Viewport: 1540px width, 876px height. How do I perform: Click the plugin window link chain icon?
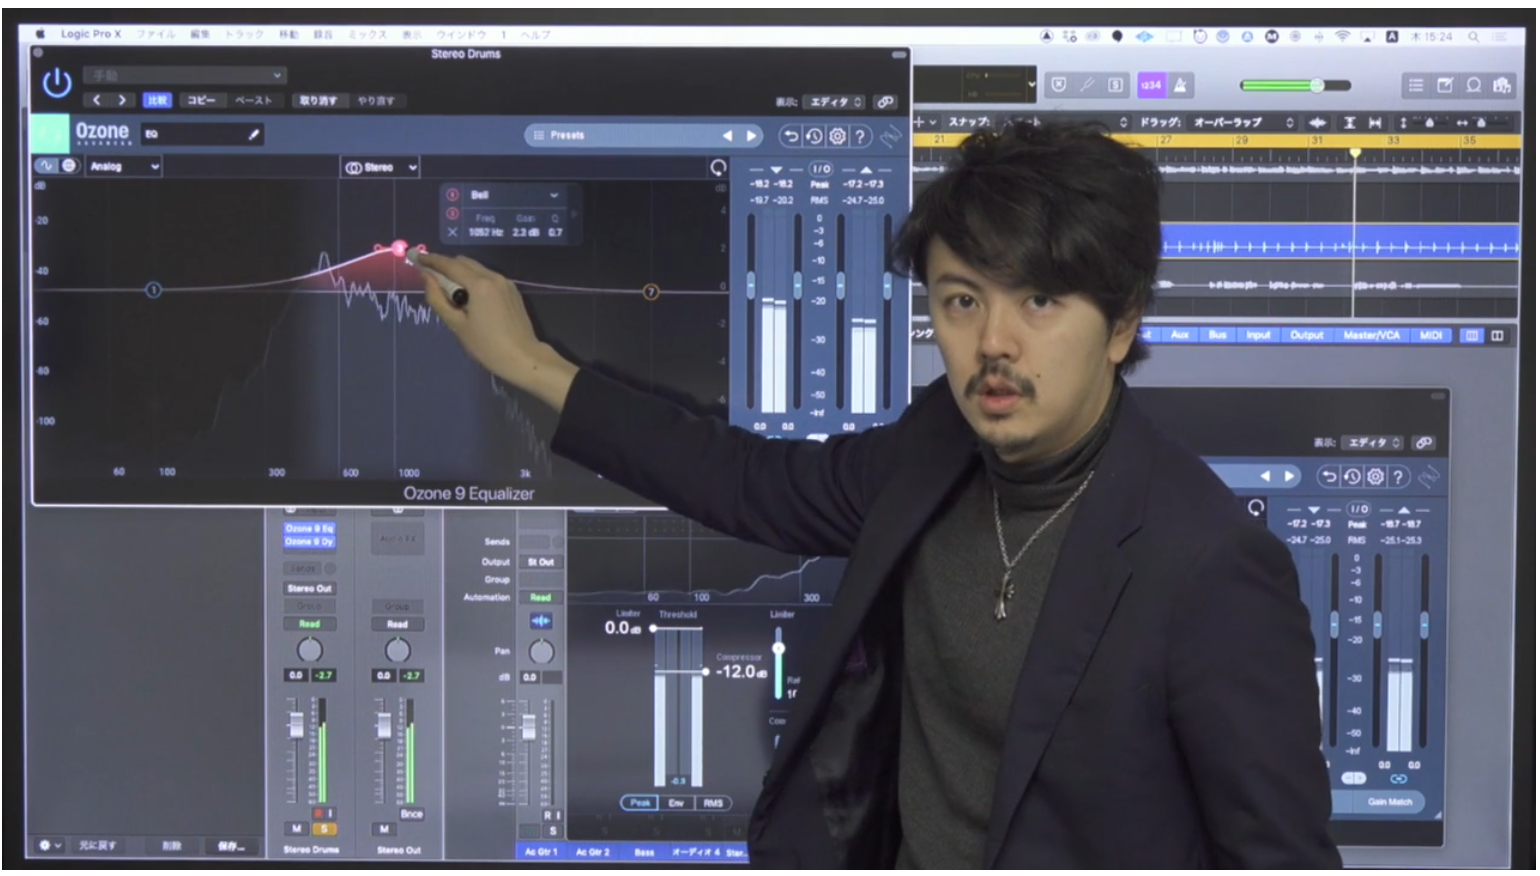pyautogui.click(x=885, y=102)
